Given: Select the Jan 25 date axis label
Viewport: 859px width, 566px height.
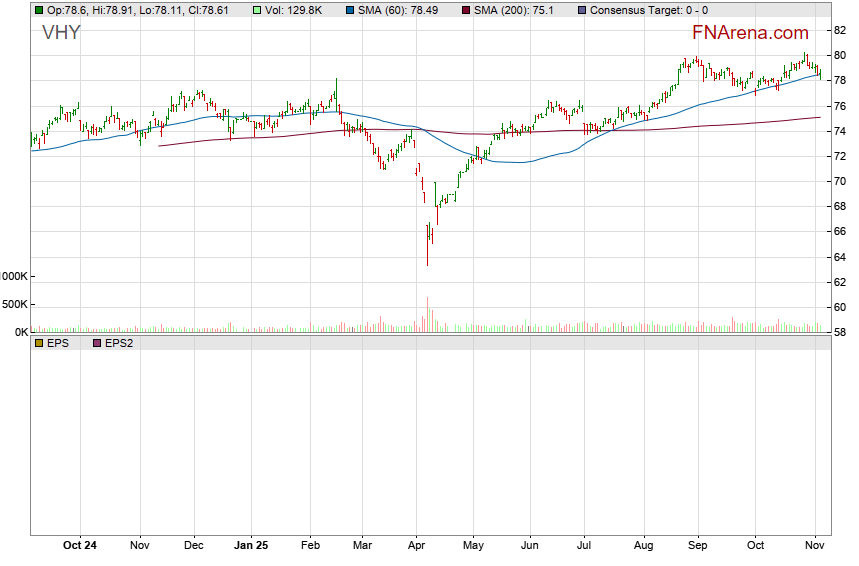Looking at the screenshot, I should point(250,546).
